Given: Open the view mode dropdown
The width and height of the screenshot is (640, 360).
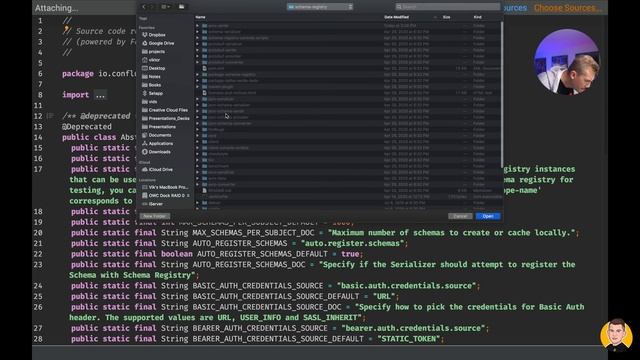Looking at the screenshot, I should click(x=166, y=7).
